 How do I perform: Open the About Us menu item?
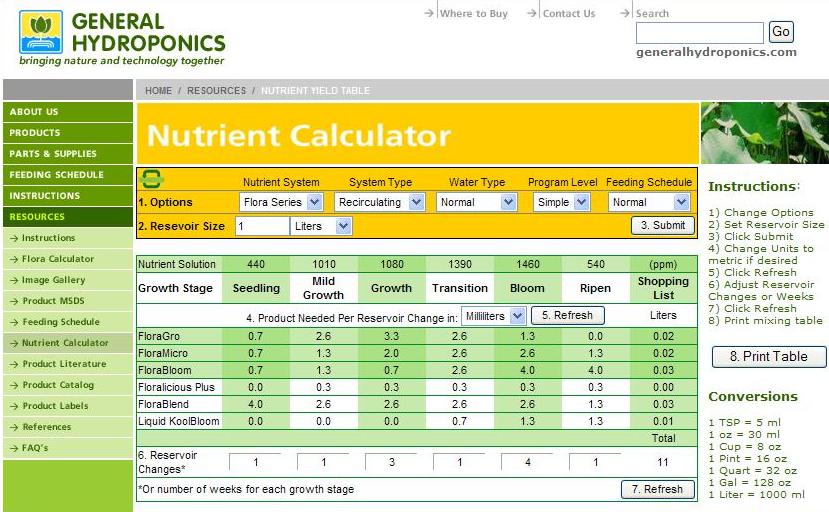[68, 112]
